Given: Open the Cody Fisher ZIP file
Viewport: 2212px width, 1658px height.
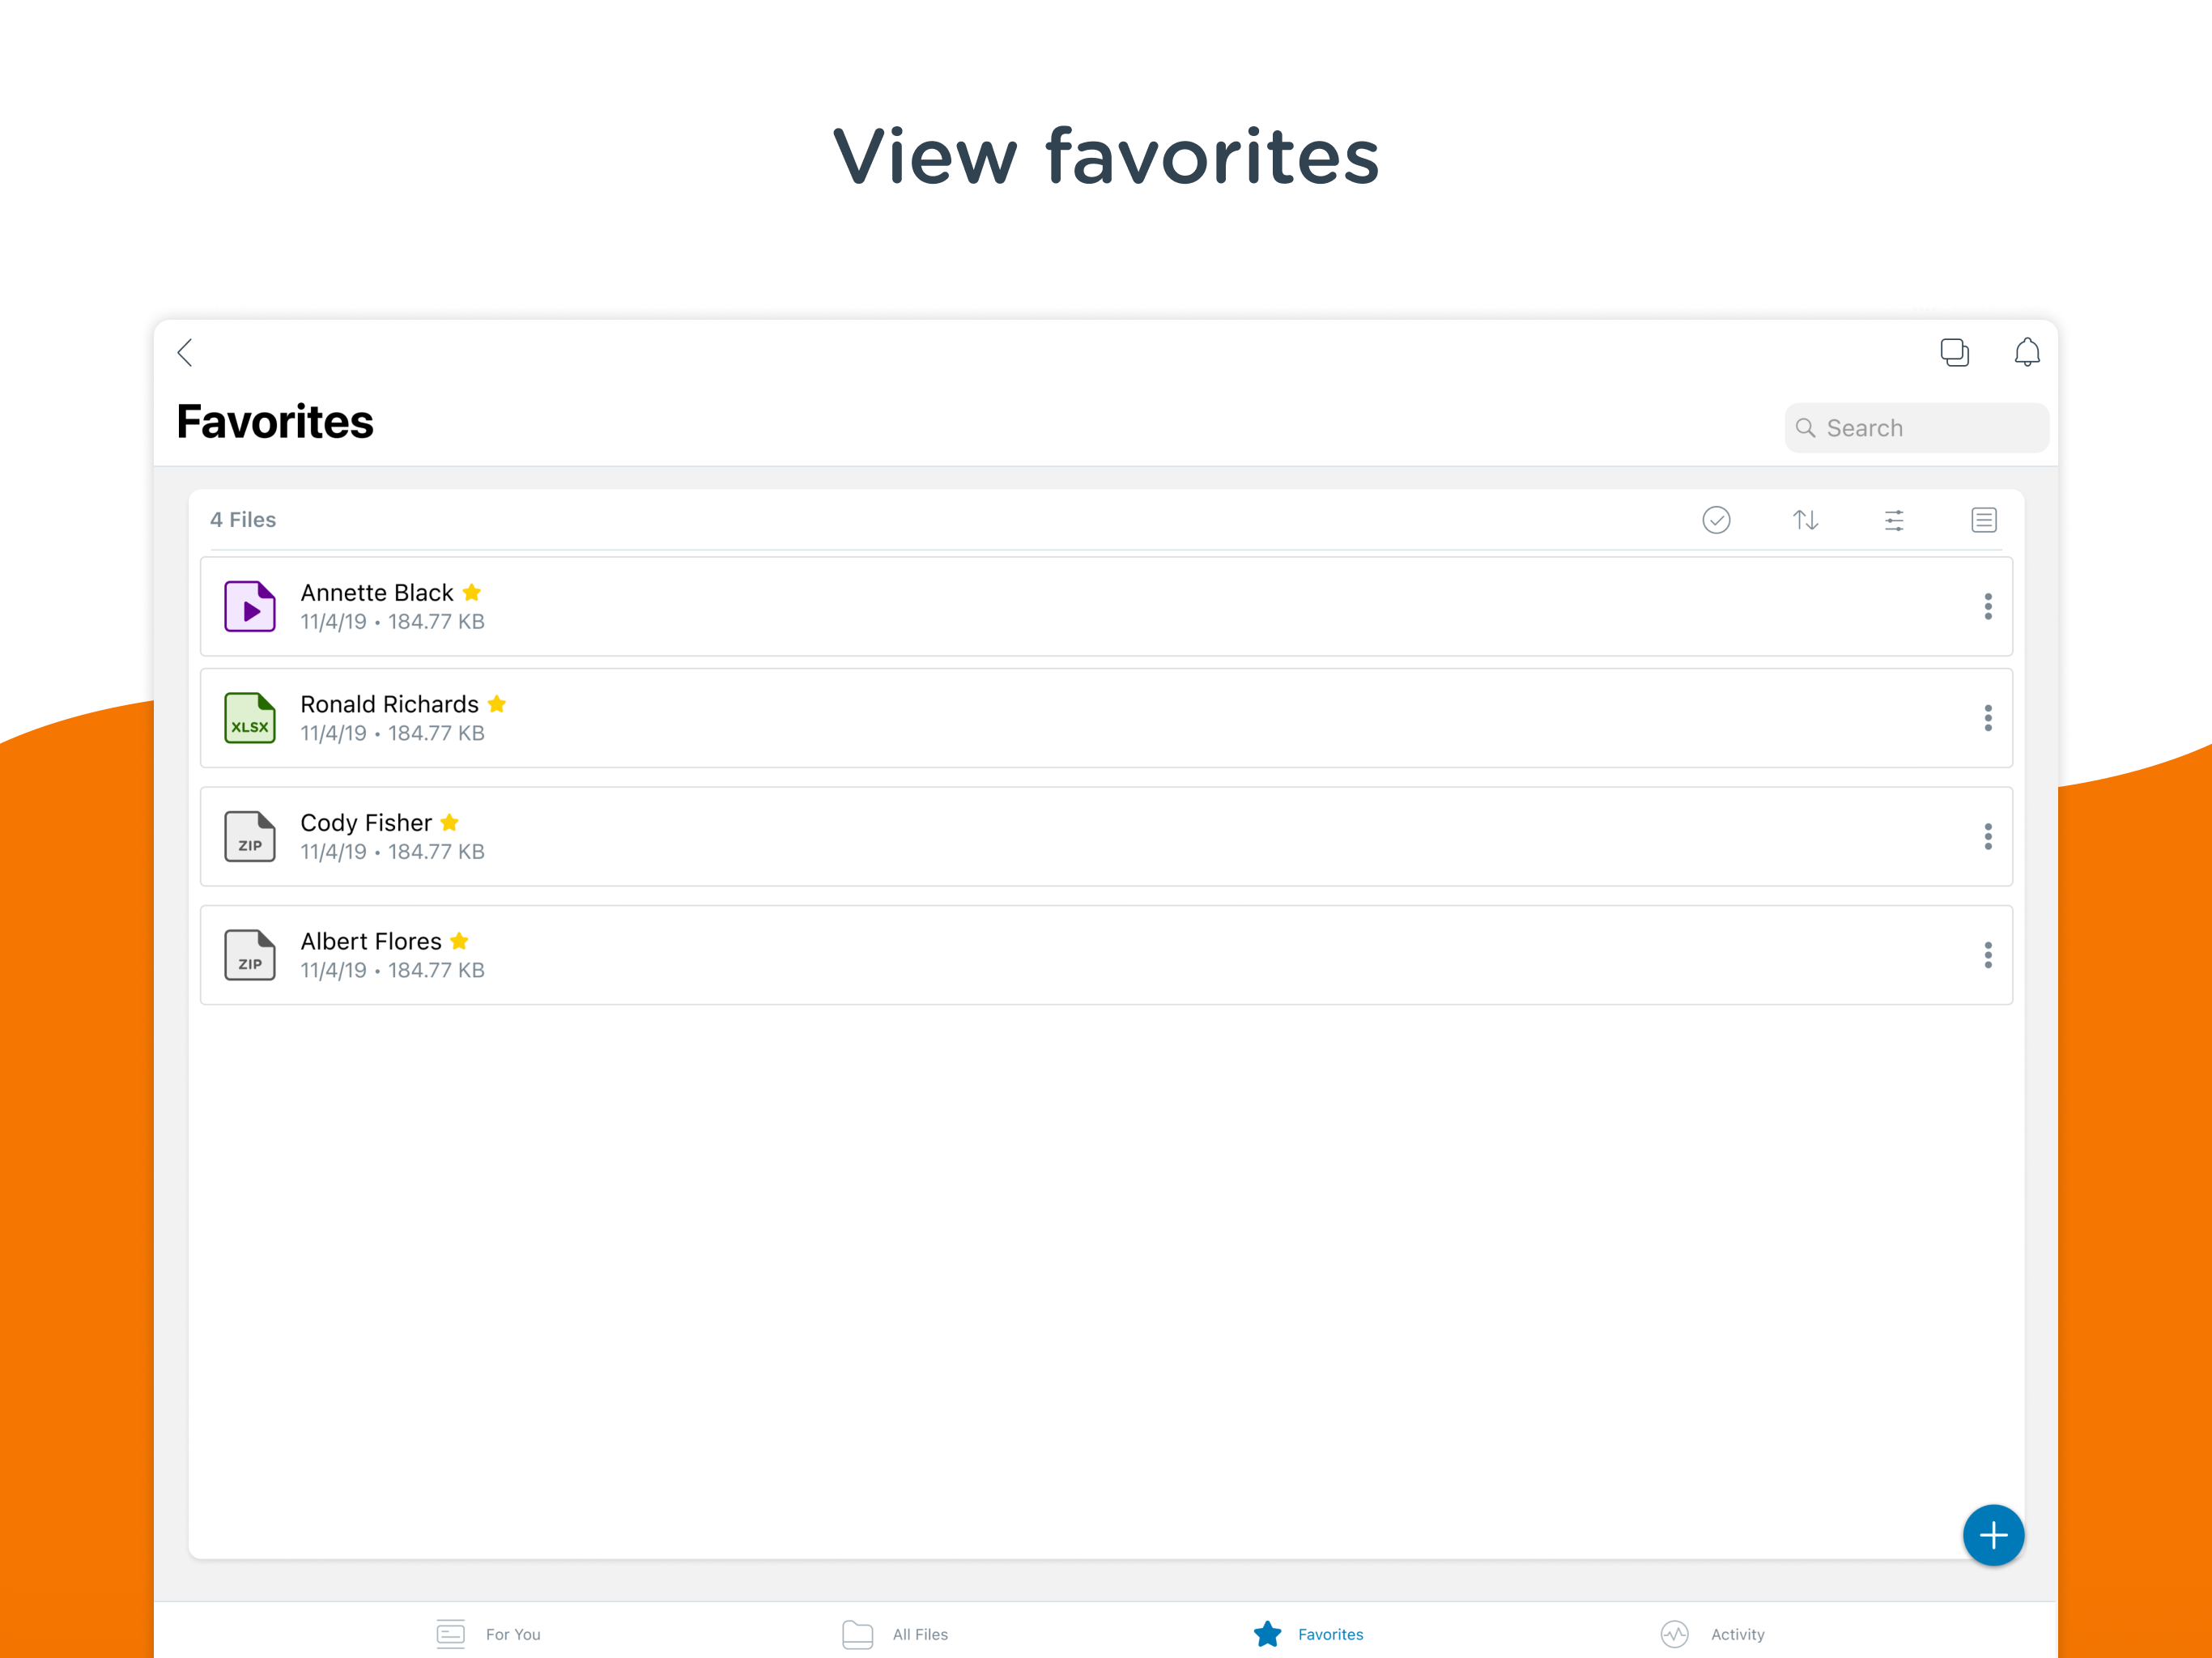Looking at the screenshot, I should click(250, 836).
